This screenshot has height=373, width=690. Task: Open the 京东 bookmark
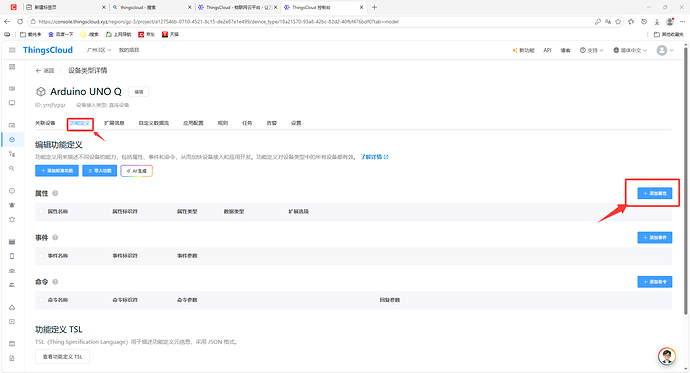point(147,34)
